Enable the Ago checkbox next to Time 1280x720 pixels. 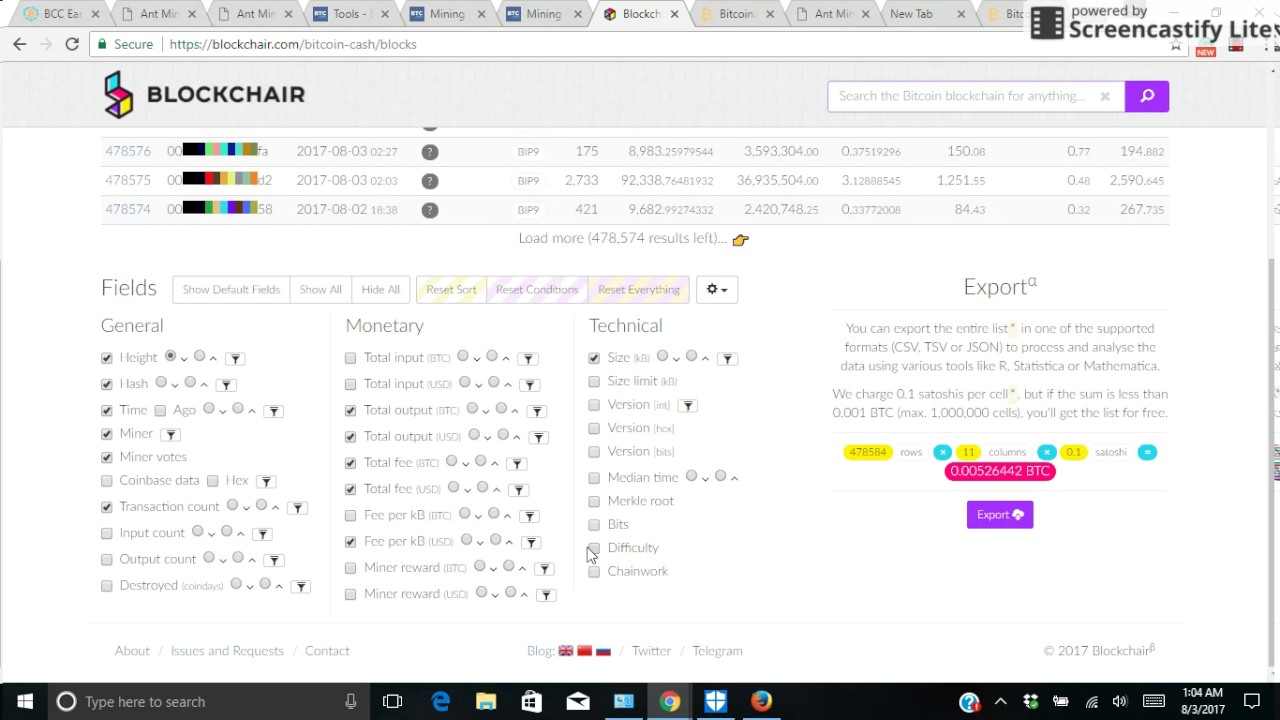point(160,411)
